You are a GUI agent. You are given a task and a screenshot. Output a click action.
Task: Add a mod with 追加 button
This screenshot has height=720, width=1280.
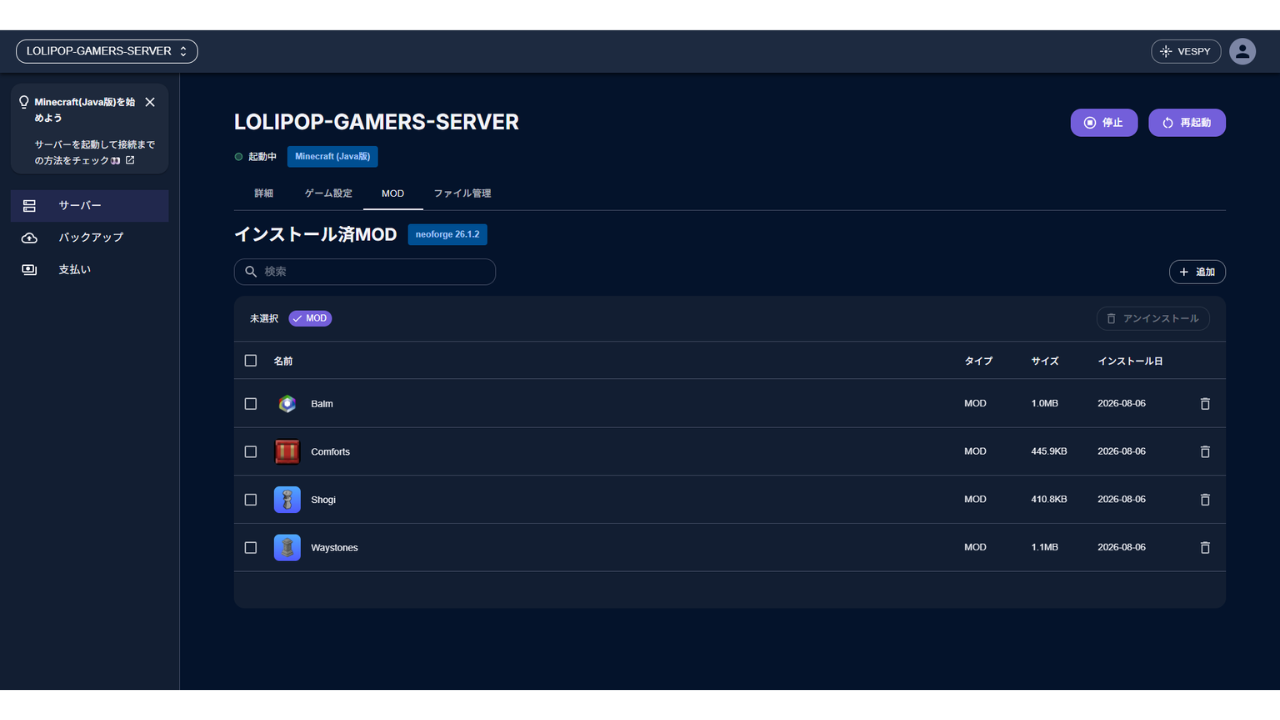[x=1197, y=272]
